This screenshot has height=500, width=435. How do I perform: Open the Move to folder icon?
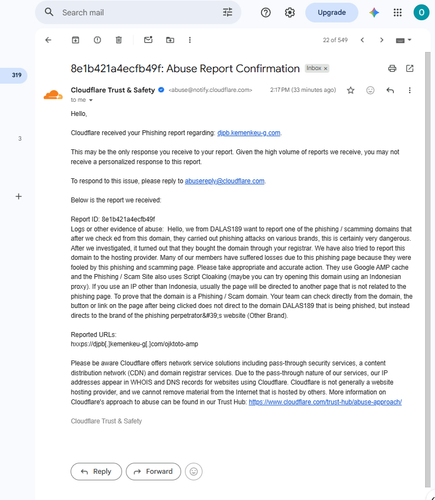tap(170, 40)
